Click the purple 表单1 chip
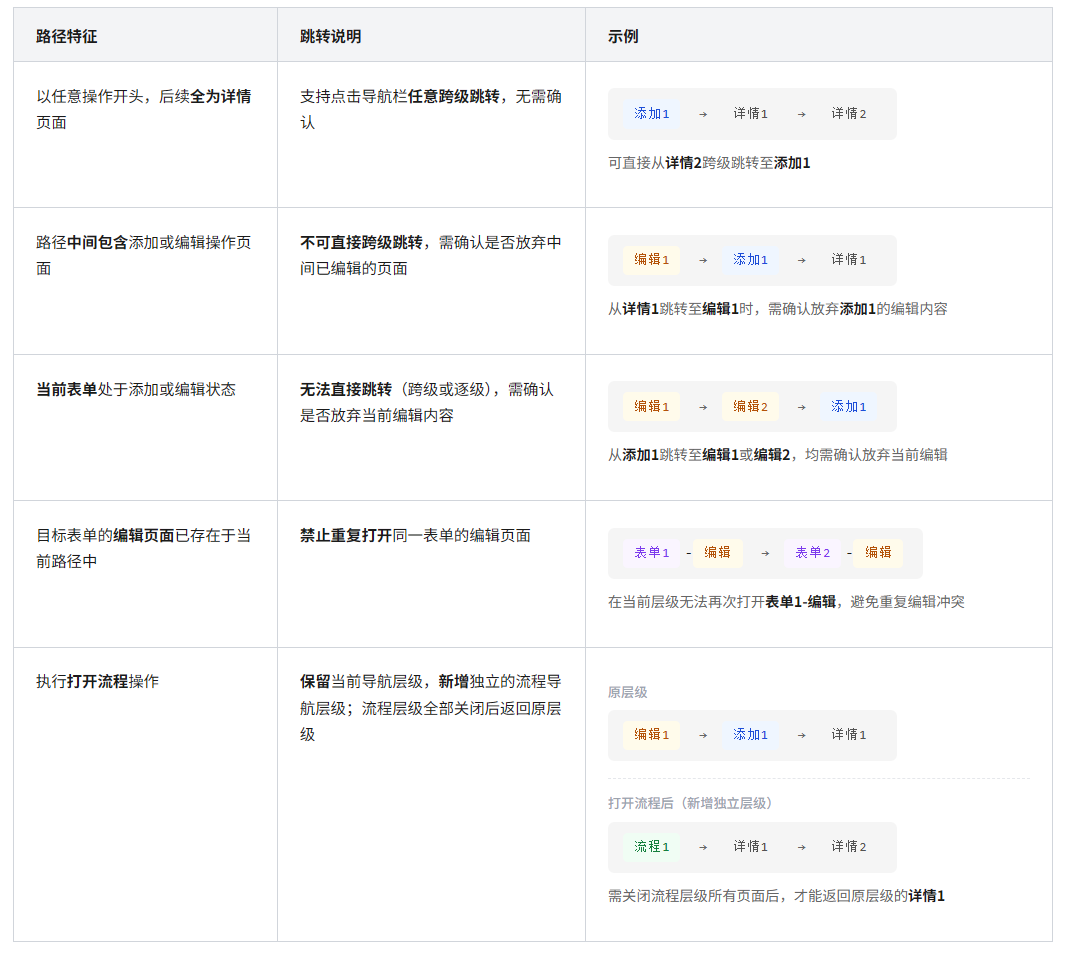 coord(651,553)
